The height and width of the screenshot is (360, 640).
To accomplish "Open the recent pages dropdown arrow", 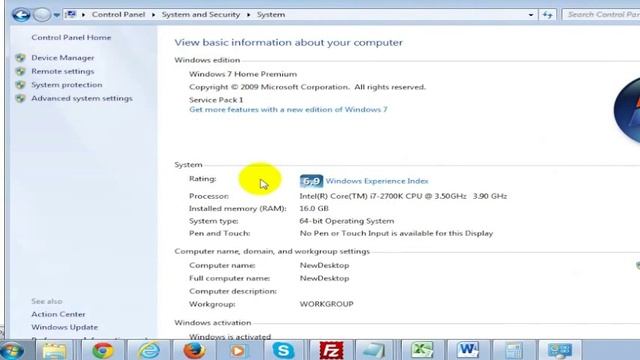I will [x=57, y=15].
